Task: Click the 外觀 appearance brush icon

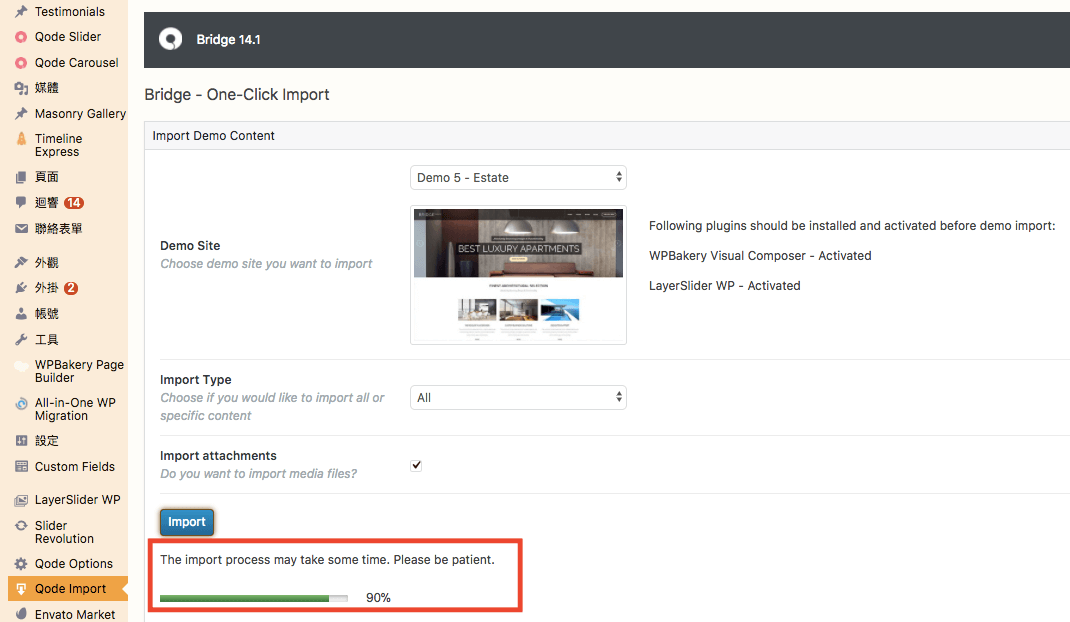Action: point(21,262)
